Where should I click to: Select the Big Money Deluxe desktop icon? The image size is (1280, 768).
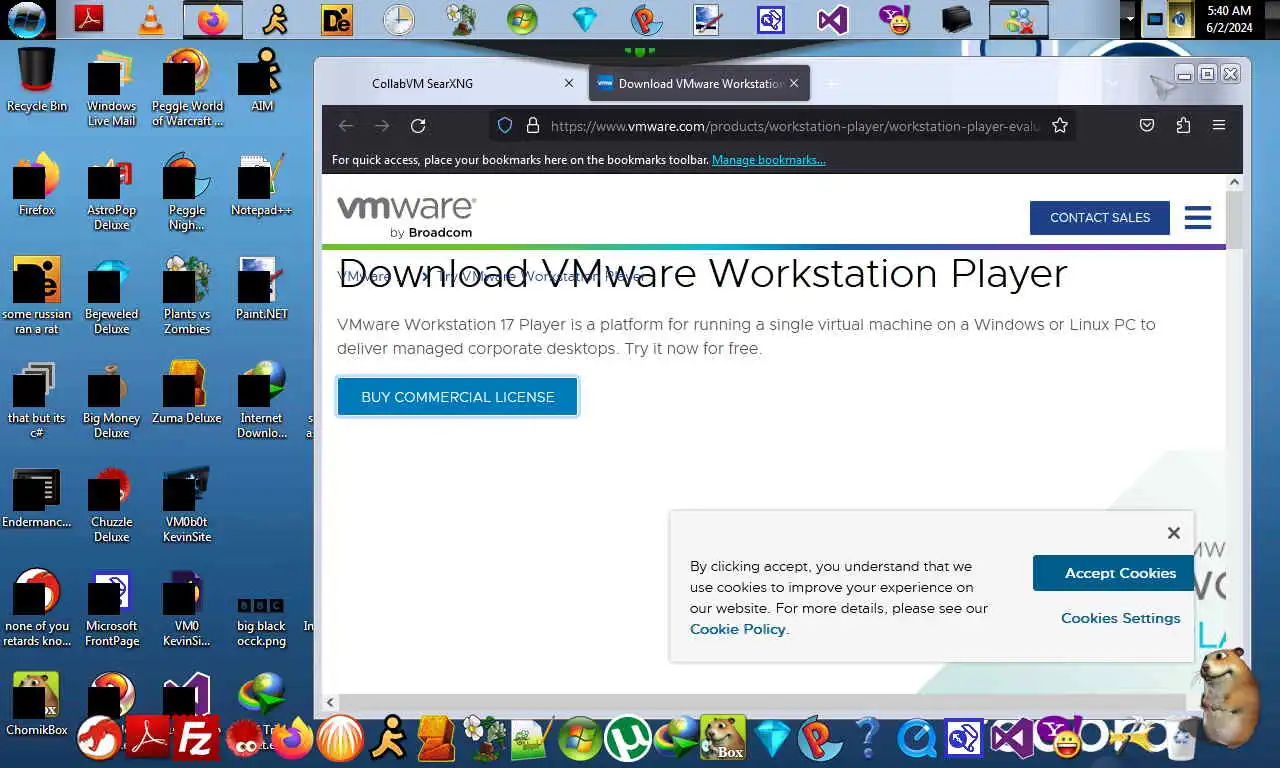tap(111, 399)
